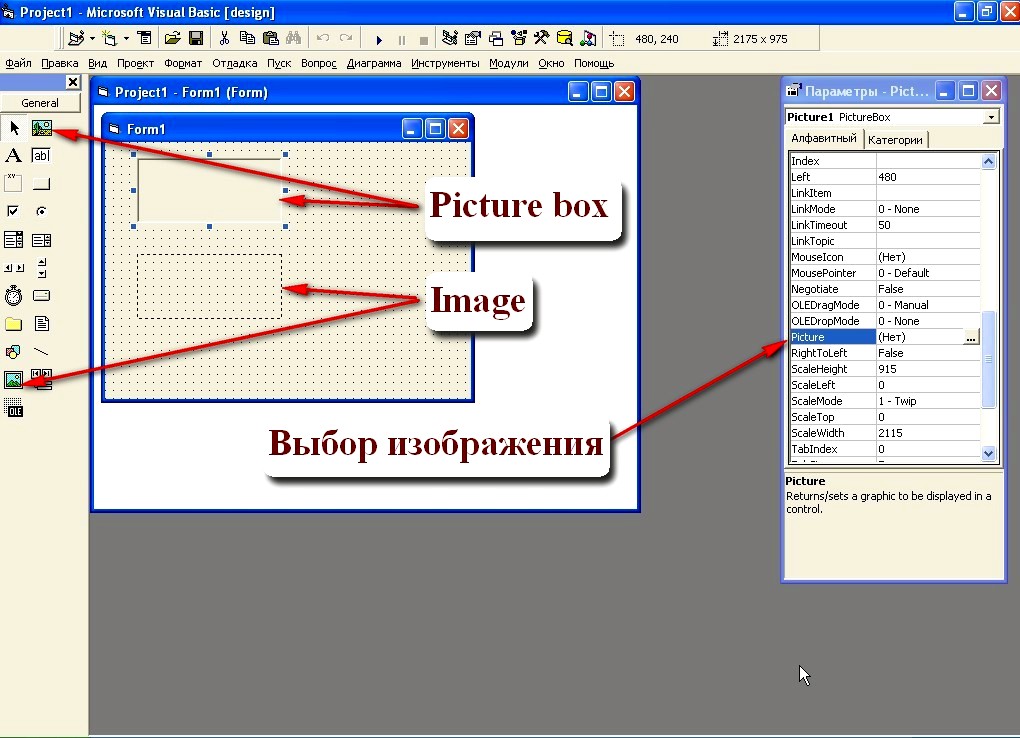Open the Object Browser toolbar icon
1020x738 pixels.
coord(518,38)
